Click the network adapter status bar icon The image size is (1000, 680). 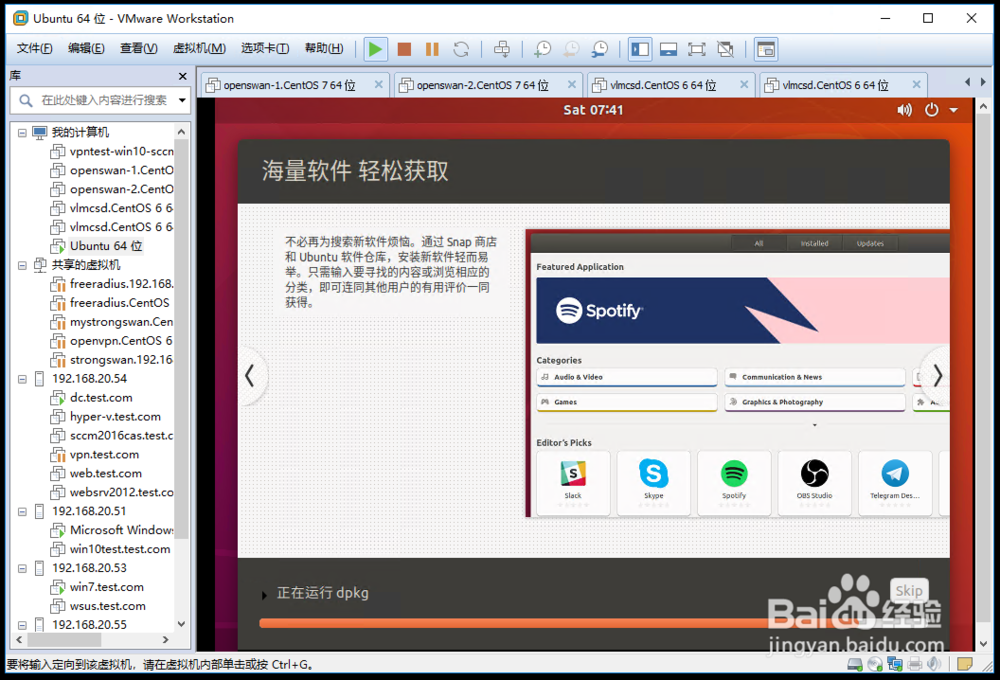click(895, 664)
